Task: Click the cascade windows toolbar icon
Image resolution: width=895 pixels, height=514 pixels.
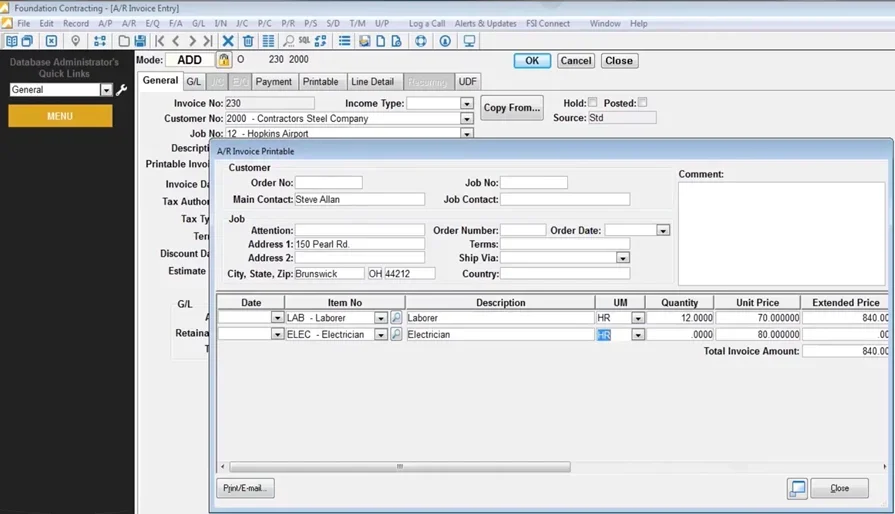Action: click(27, 41)
